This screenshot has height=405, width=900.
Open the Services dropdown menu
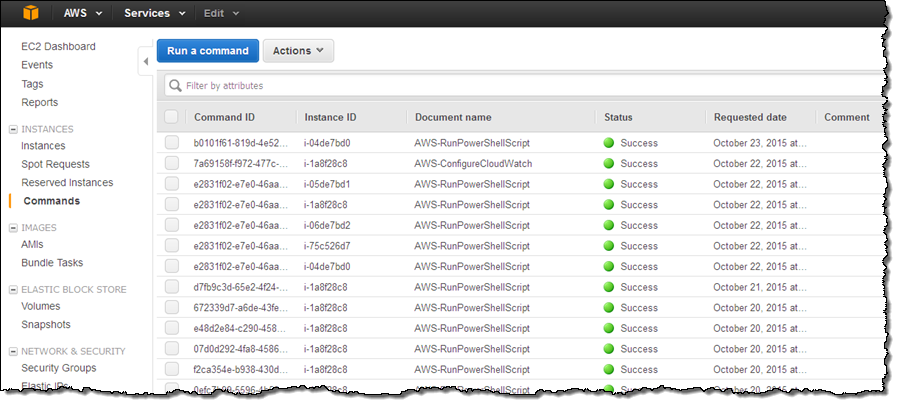(154, 14)
